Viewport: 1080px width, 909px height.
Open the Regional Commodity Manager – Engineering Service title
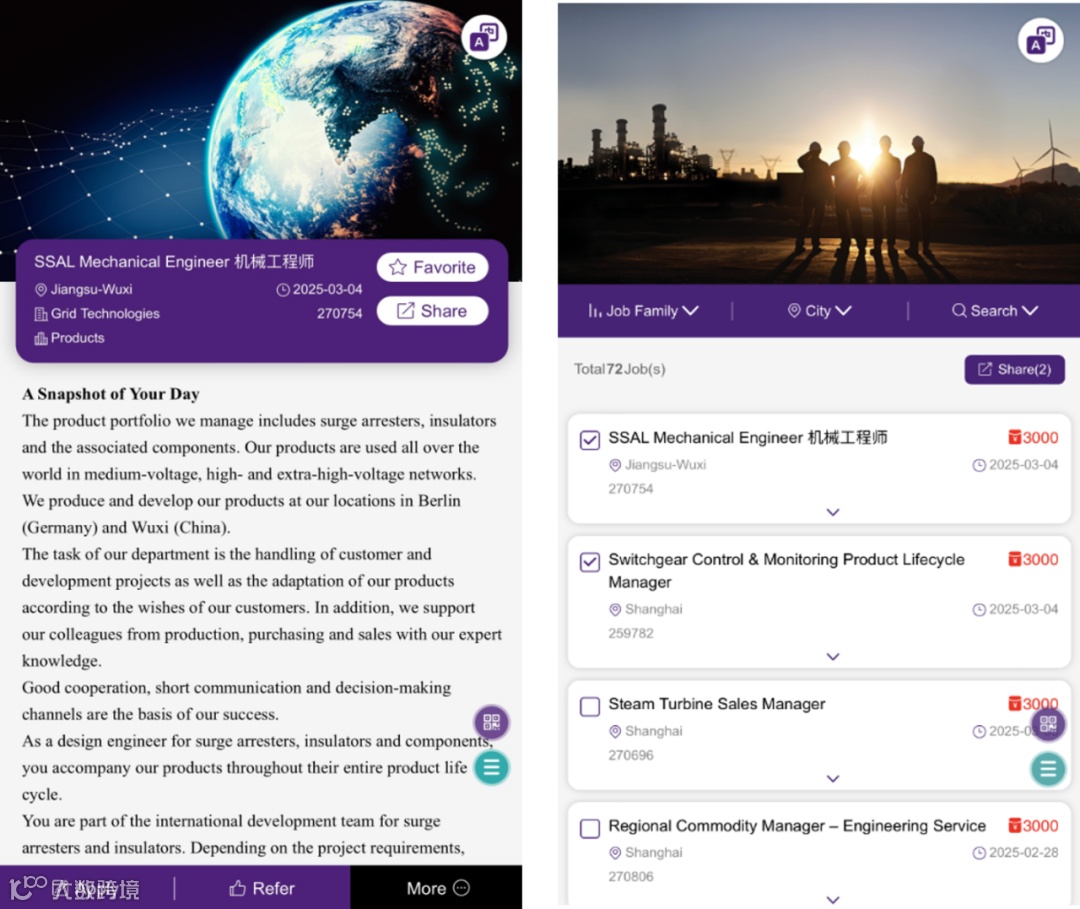point(797,826)
